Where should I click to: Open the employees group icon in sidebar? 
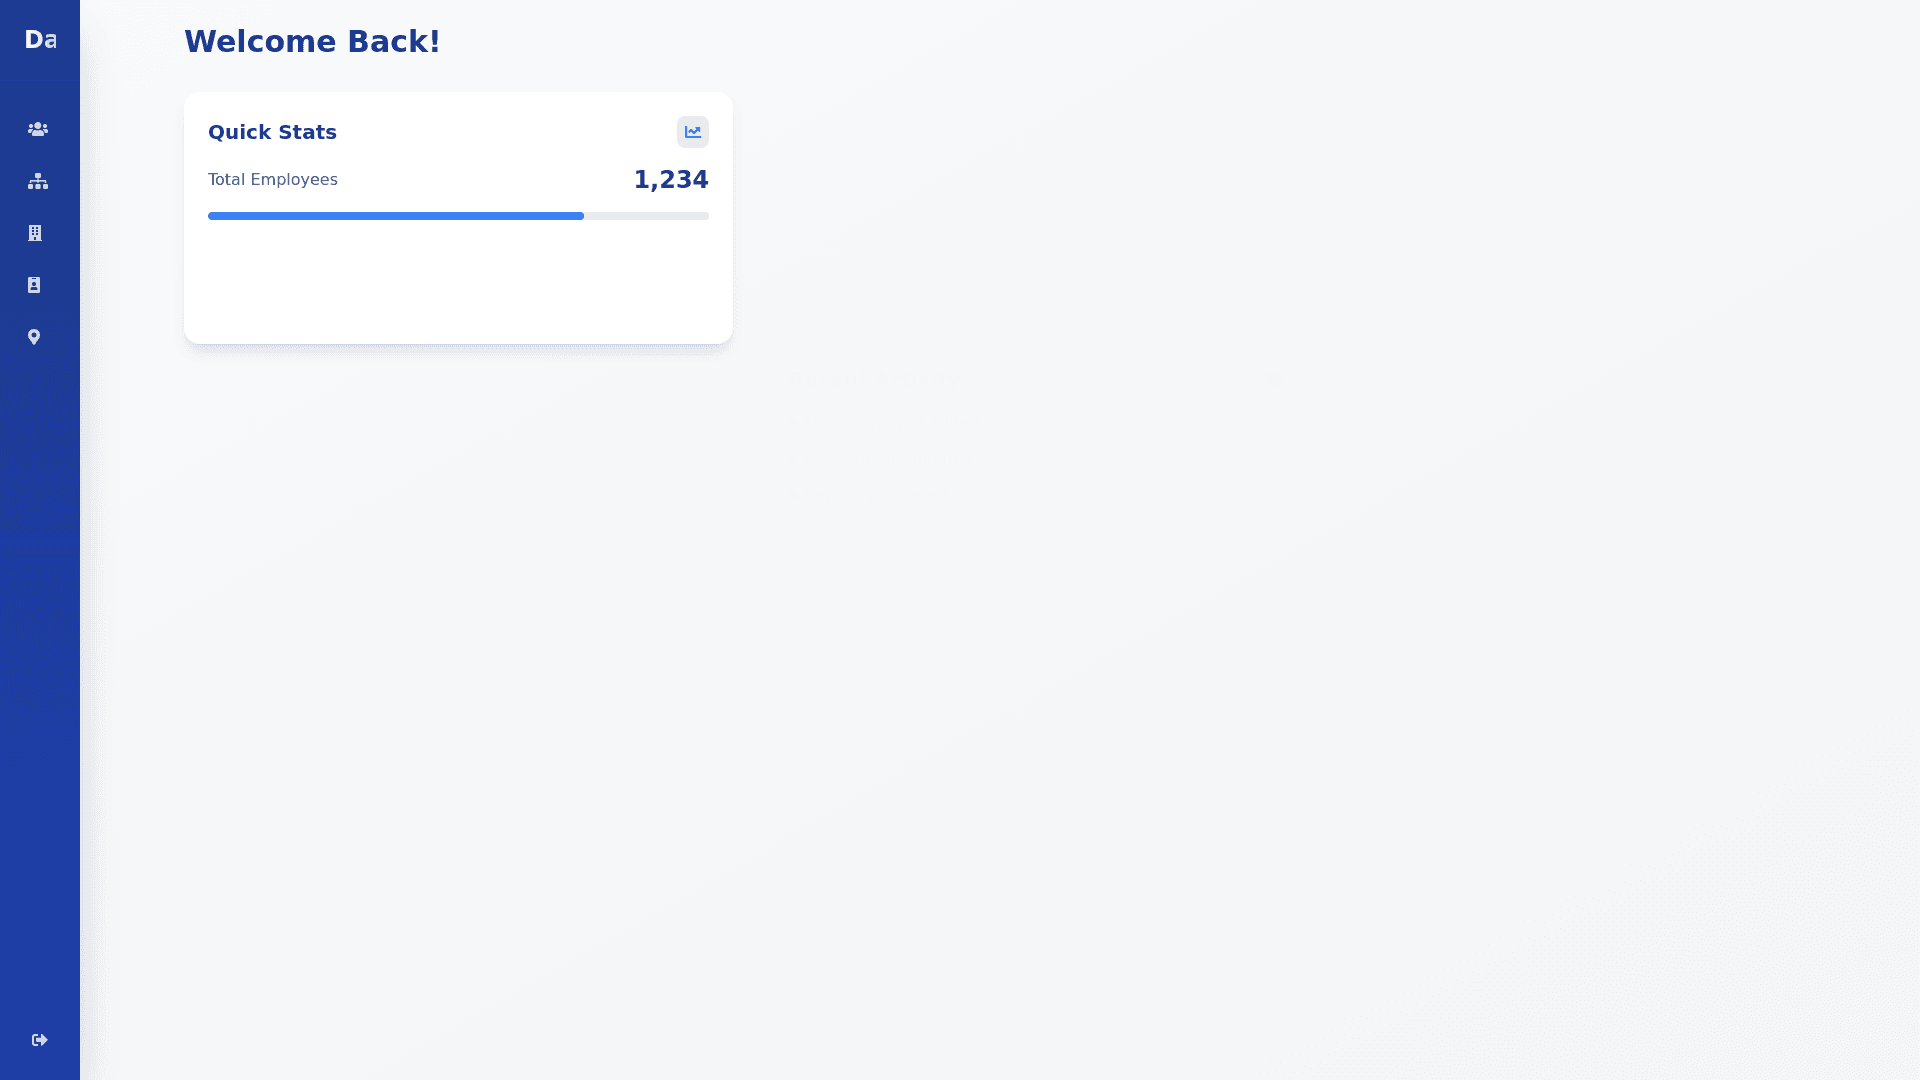38,129
